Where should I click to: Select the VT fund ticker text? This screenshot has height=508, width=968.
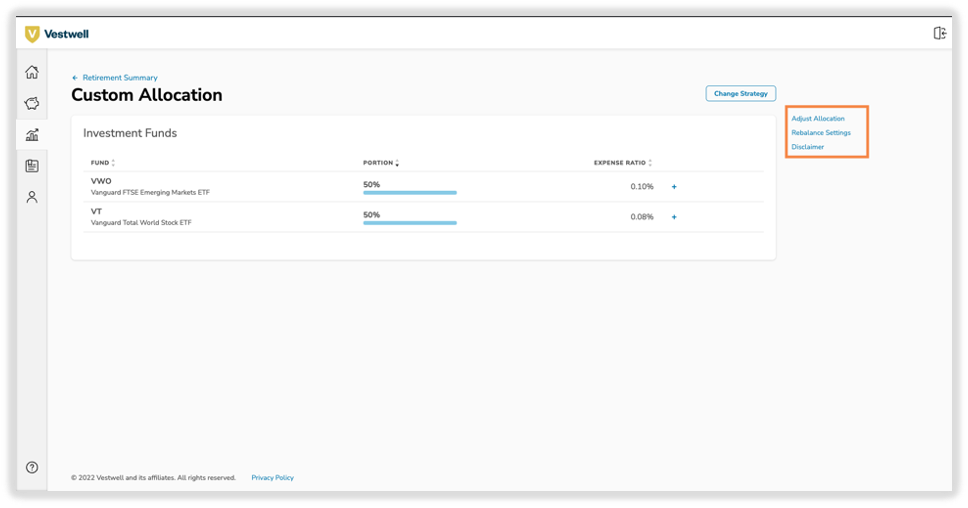pyautogui.click(x=96, y=212)
